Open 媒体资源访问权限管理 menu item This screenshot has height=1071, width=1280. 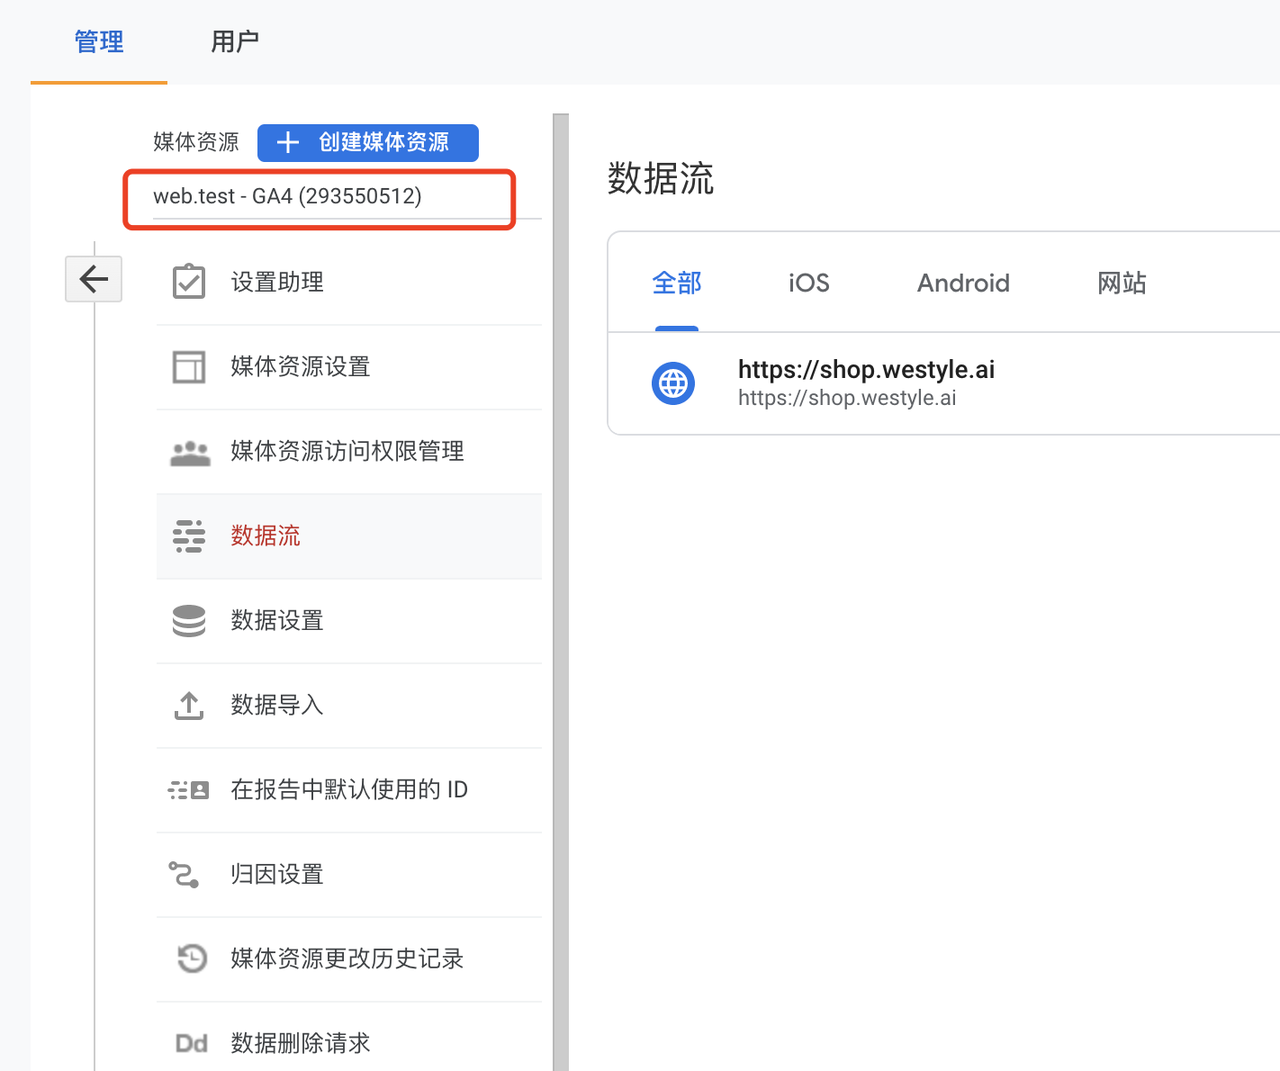tap(349, 451)
